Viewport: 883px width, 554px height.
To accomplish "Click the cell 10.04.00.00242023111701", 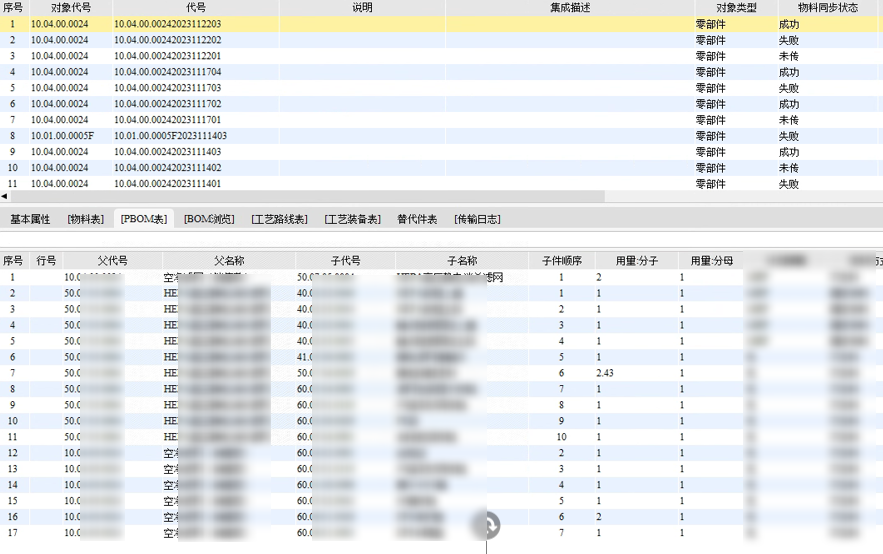I will (168, 120).
